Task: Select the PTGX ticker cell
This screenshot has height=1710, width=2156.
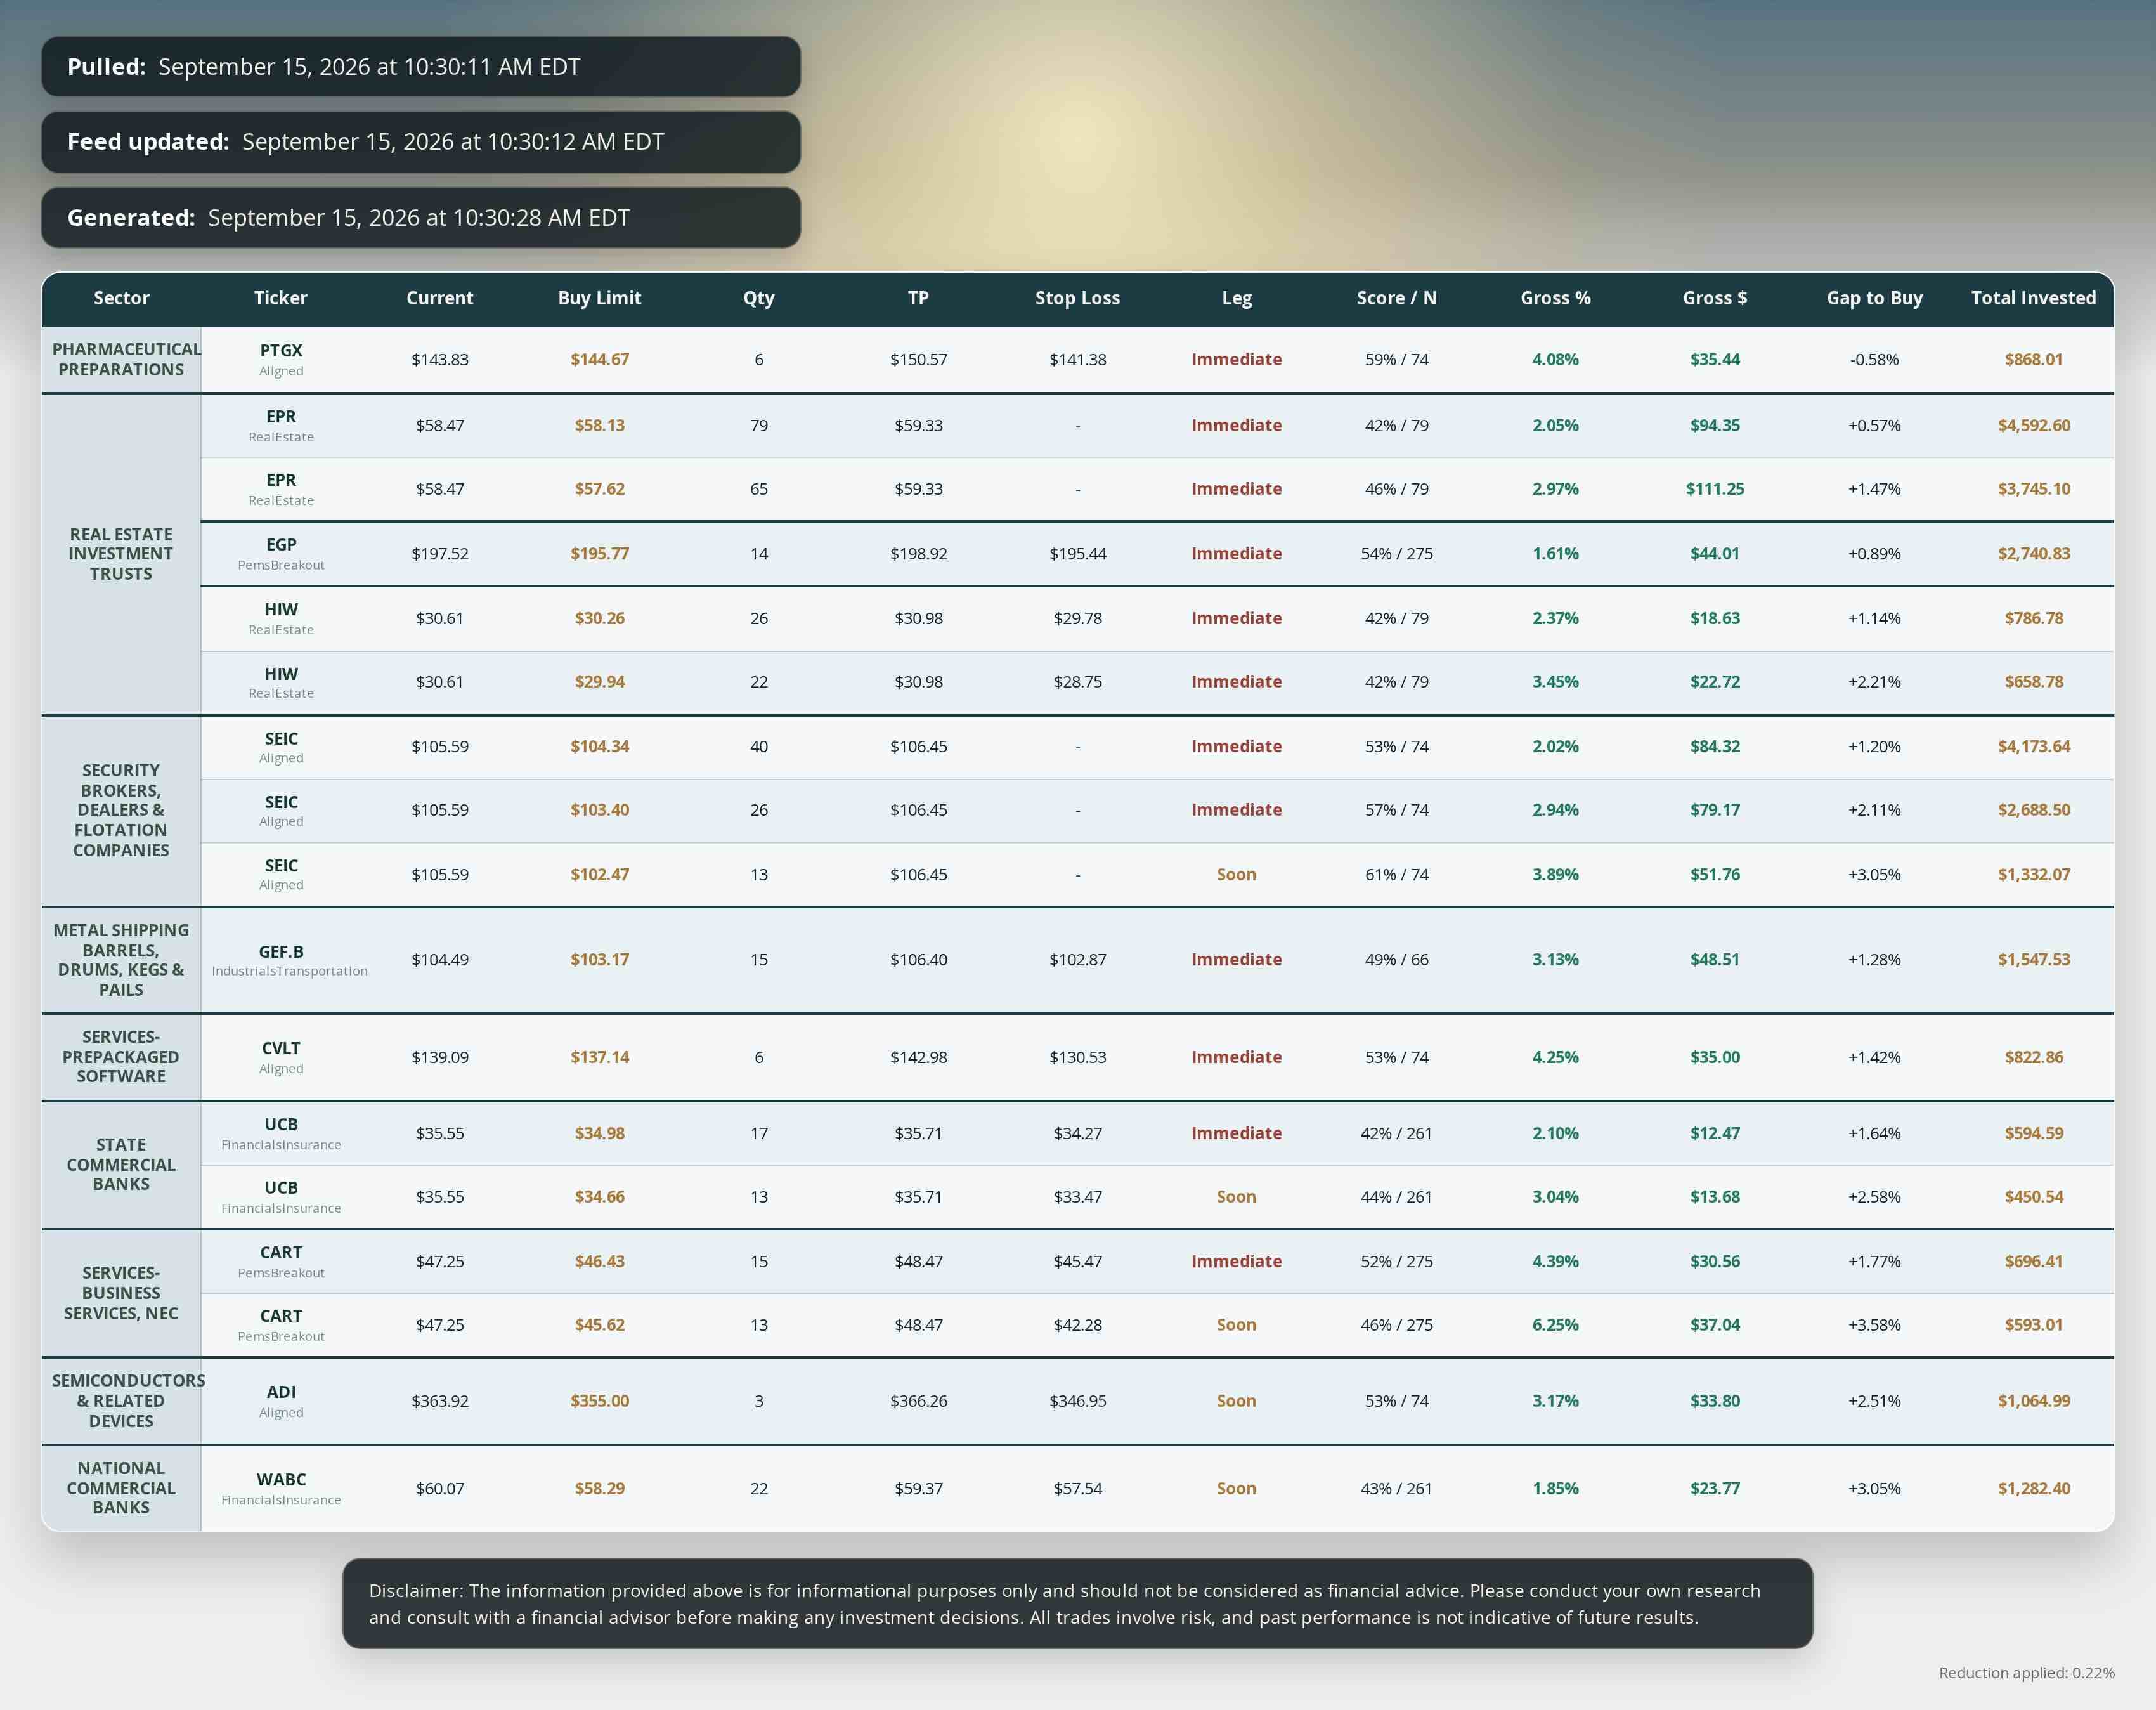Action: pyautogui.click(x=281, y=360)
